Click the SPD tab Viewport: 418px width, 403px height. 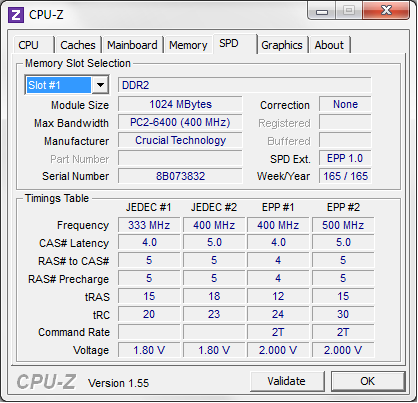coord(235,44)
